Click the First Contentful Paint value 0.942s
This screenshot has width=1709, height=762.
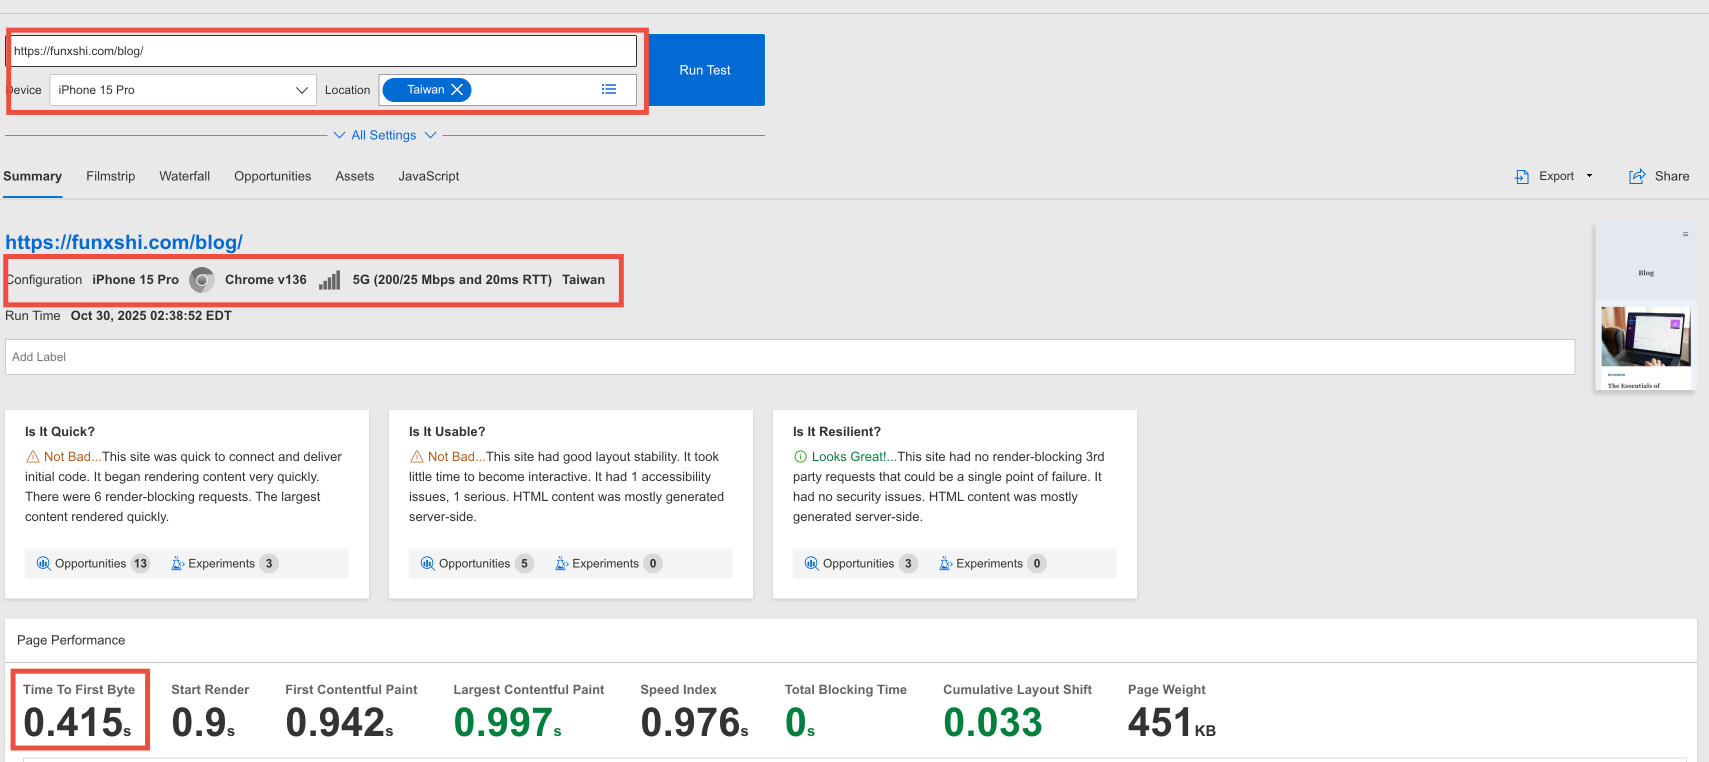pyautogui.click(x=339, y=723)
